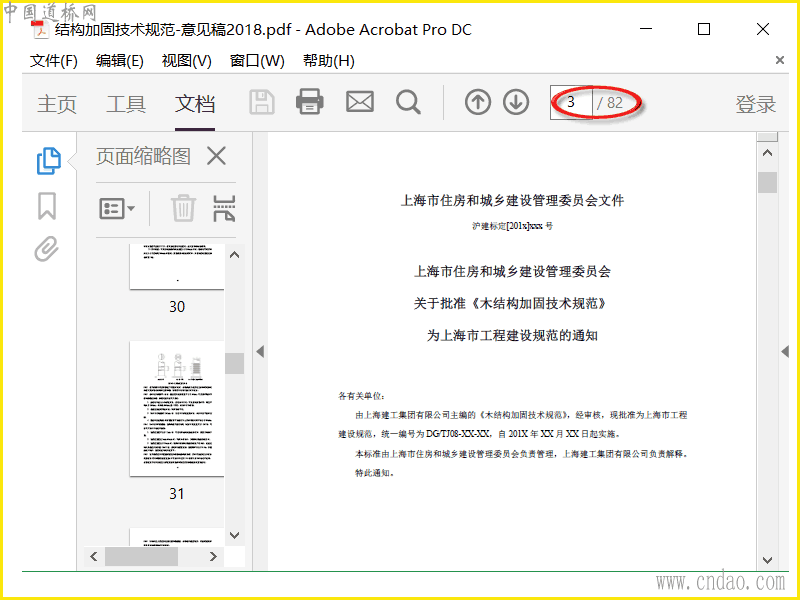Click the line 关于批准《木结构加固技术规范》
The image size is (800, 600).
pyautogui.click(x=512, y=304)
